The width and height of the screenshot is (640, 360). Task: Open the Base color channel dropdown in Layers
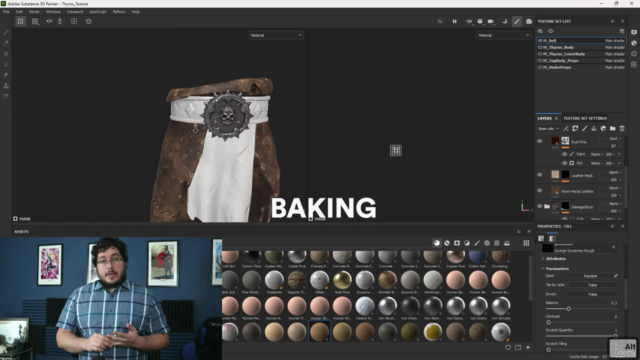pyautogui.click(x=548, y=129)
